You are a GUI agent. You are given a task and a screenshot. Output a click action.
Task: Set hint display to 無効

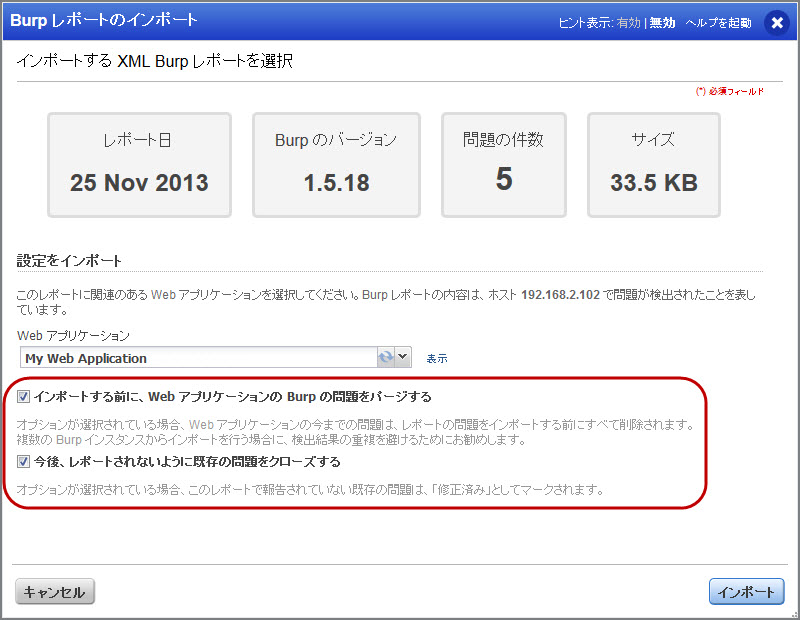tap(662, 22)
